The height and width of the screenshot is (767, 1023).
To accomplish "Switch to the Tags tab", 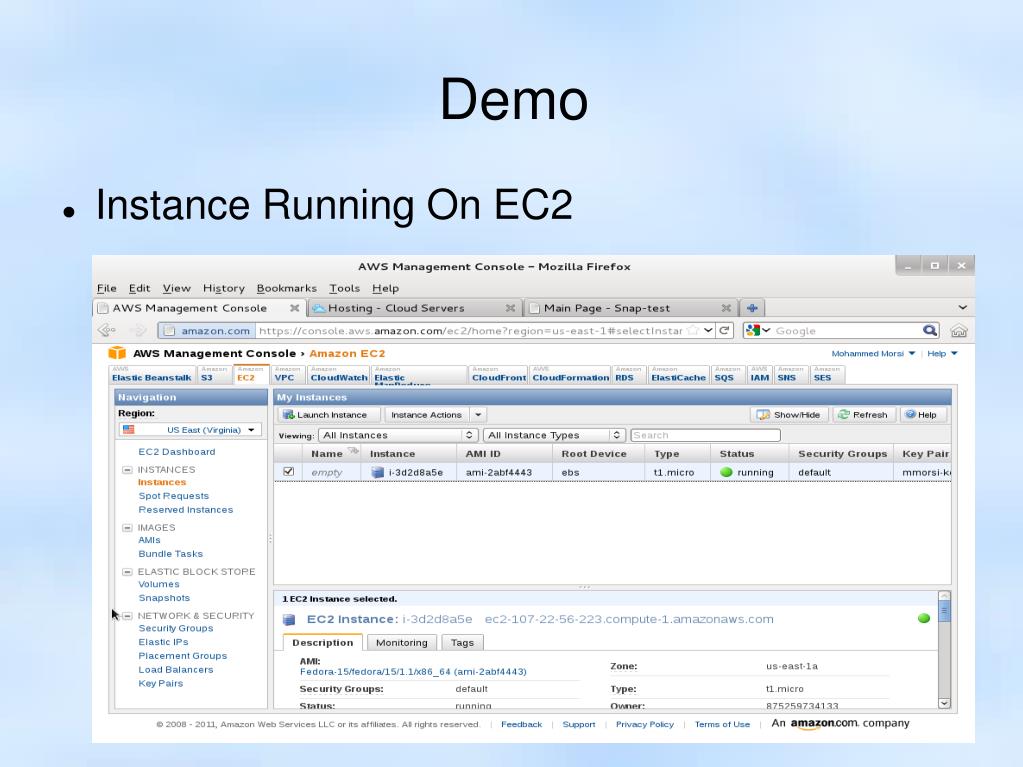I will (x=462, y=642).
